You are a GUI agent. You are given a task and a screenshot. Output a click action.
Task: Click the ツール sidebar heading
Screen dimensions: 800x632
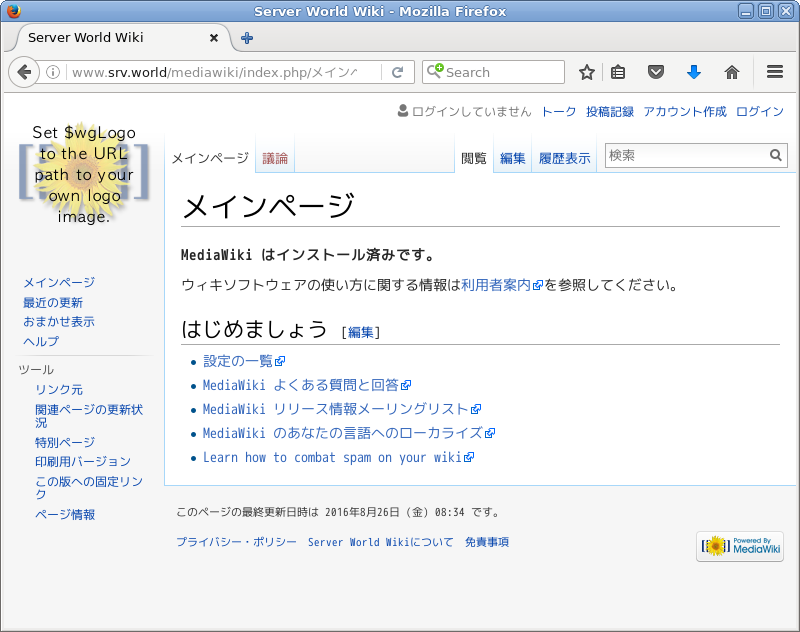36,369
